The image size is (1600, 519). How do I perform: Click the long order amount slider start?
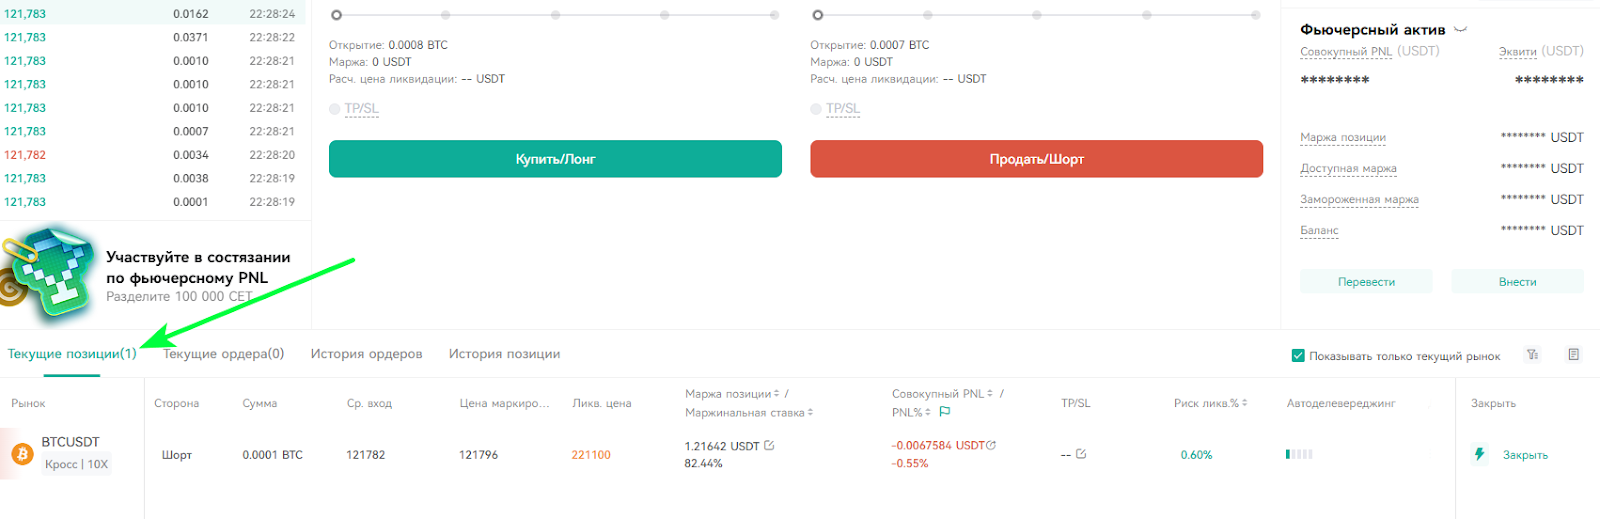pos(336,15)
